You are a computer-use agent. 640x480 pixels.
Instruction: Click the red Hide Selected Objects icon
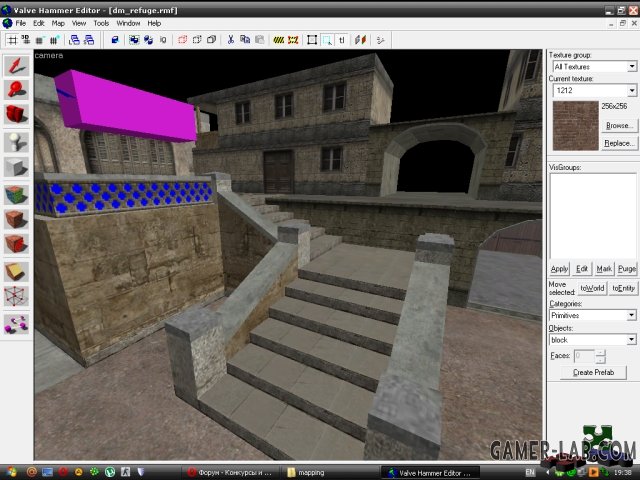point(182,40)
